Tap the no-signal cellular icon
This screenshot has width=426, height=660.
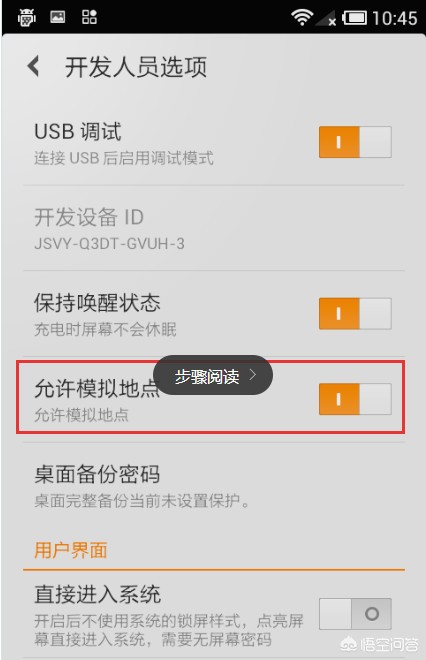[x=327, y=18]
